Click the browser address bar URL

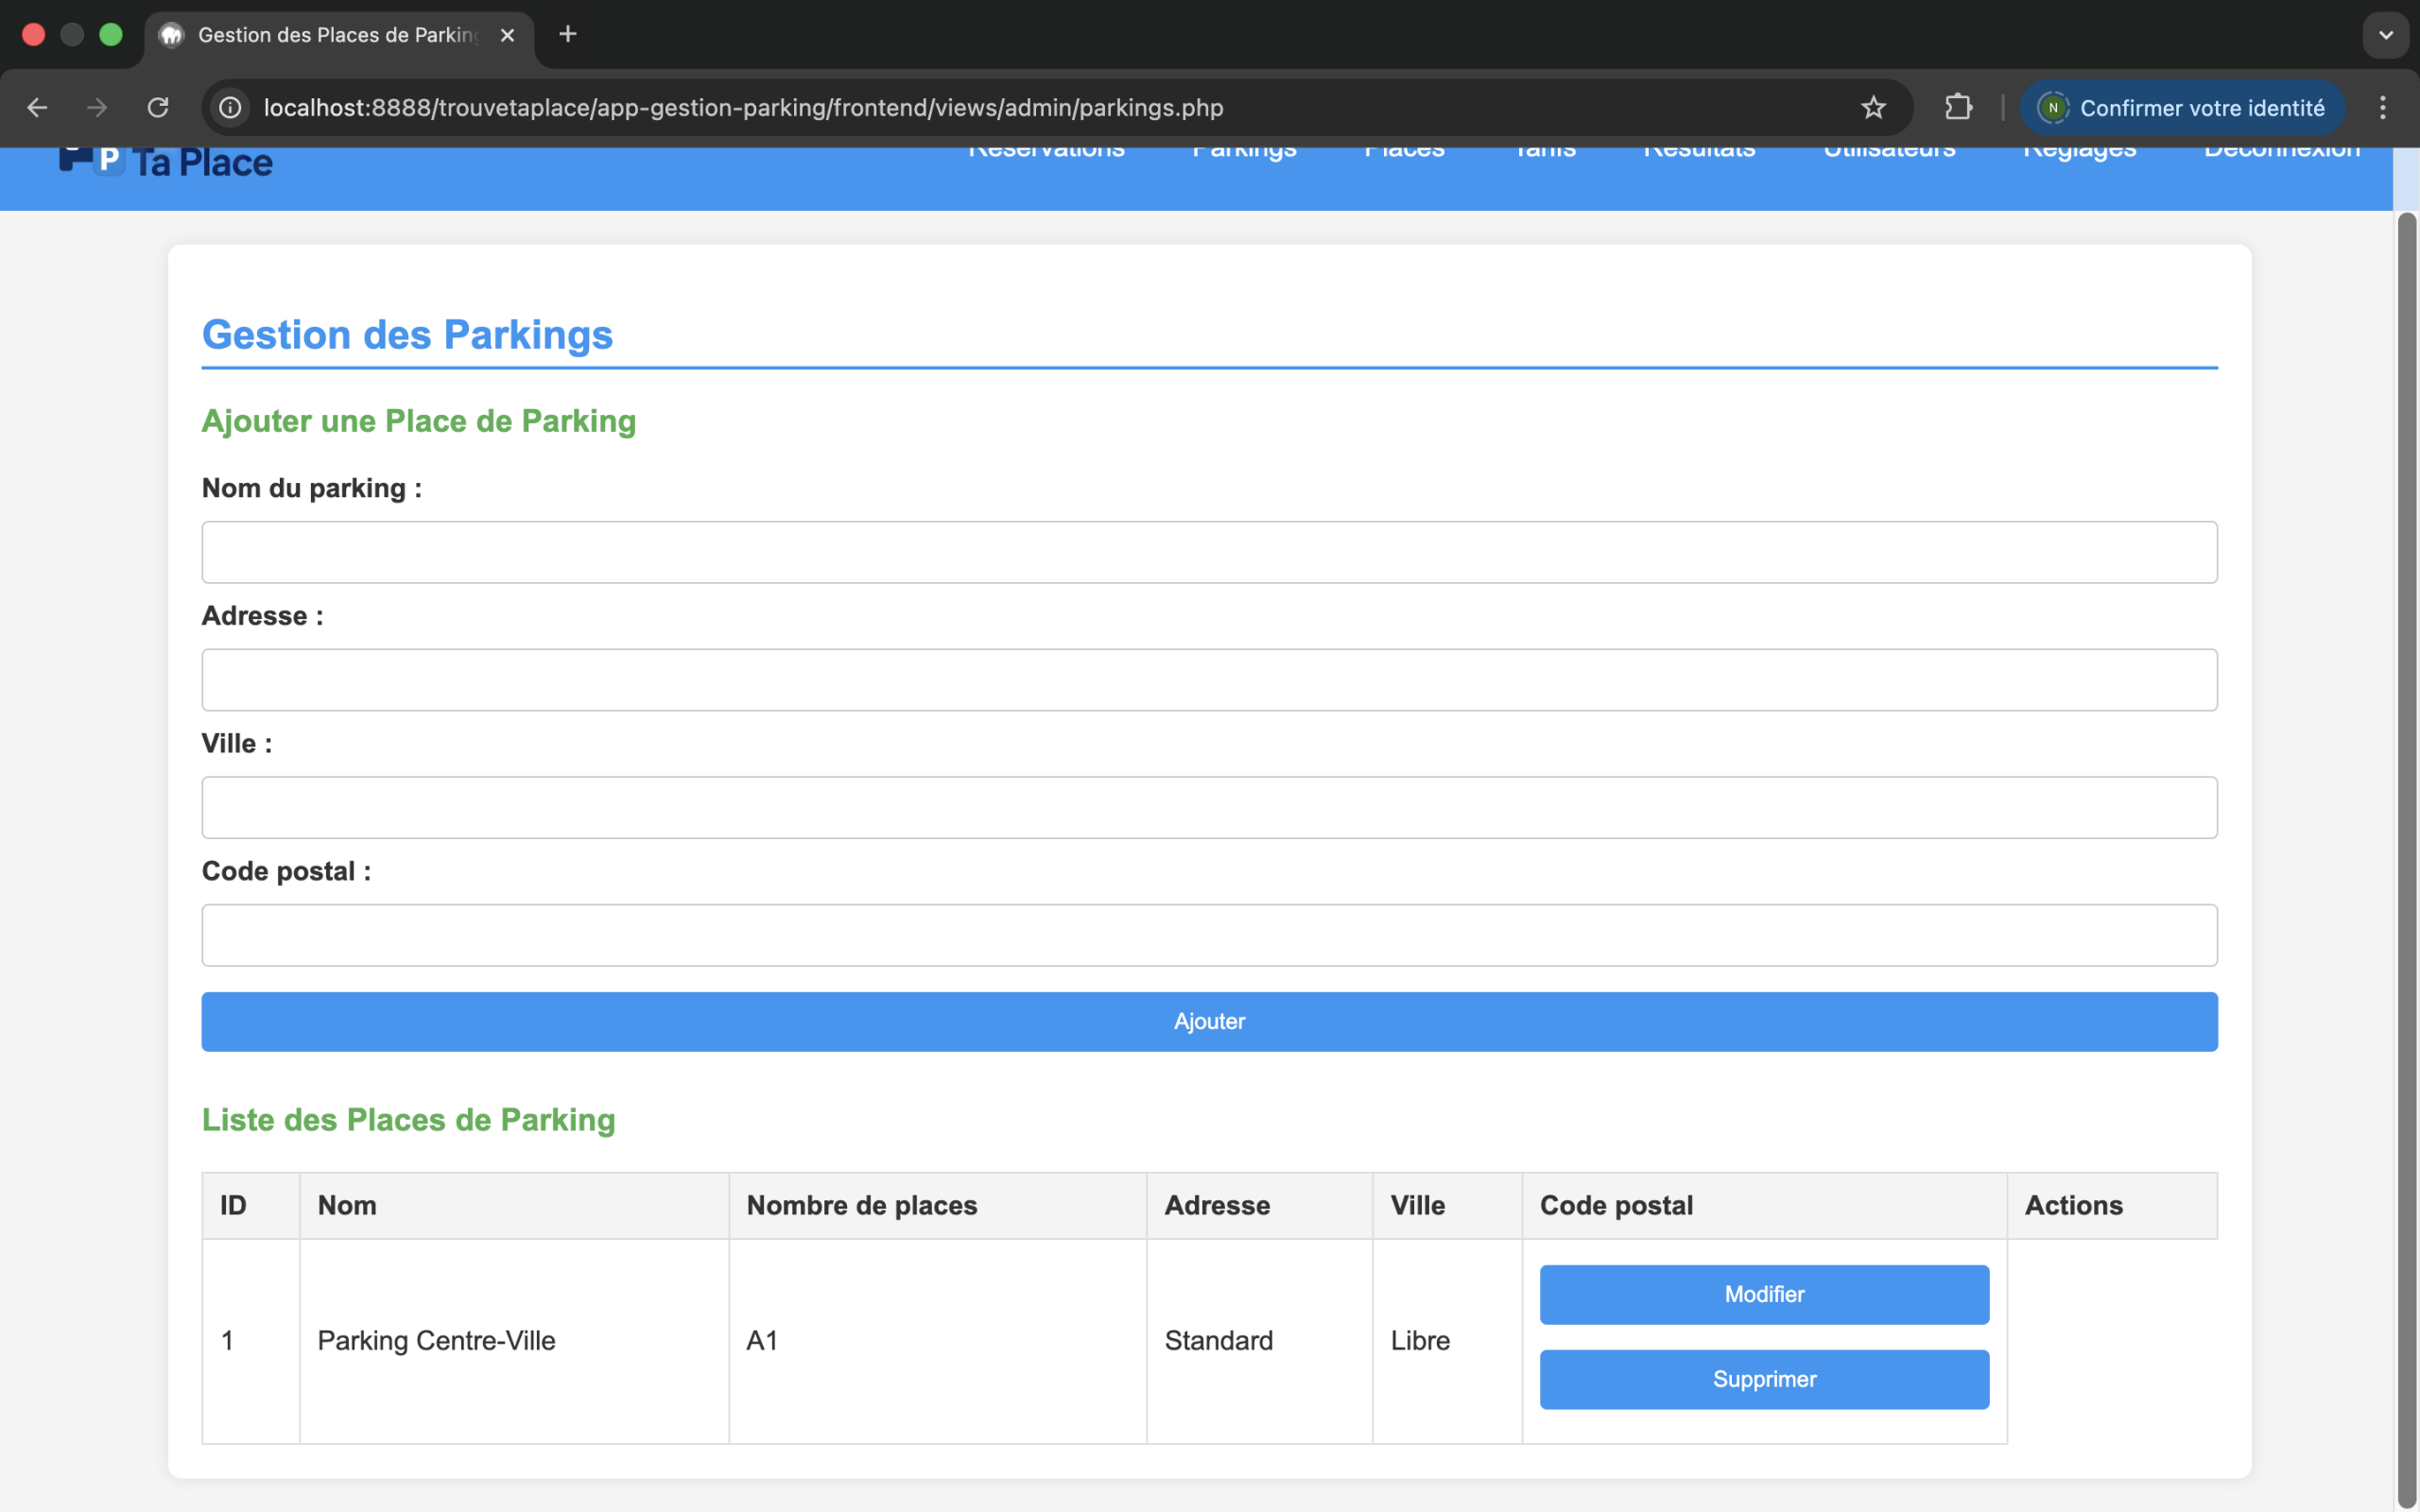[x=742, y=108]
